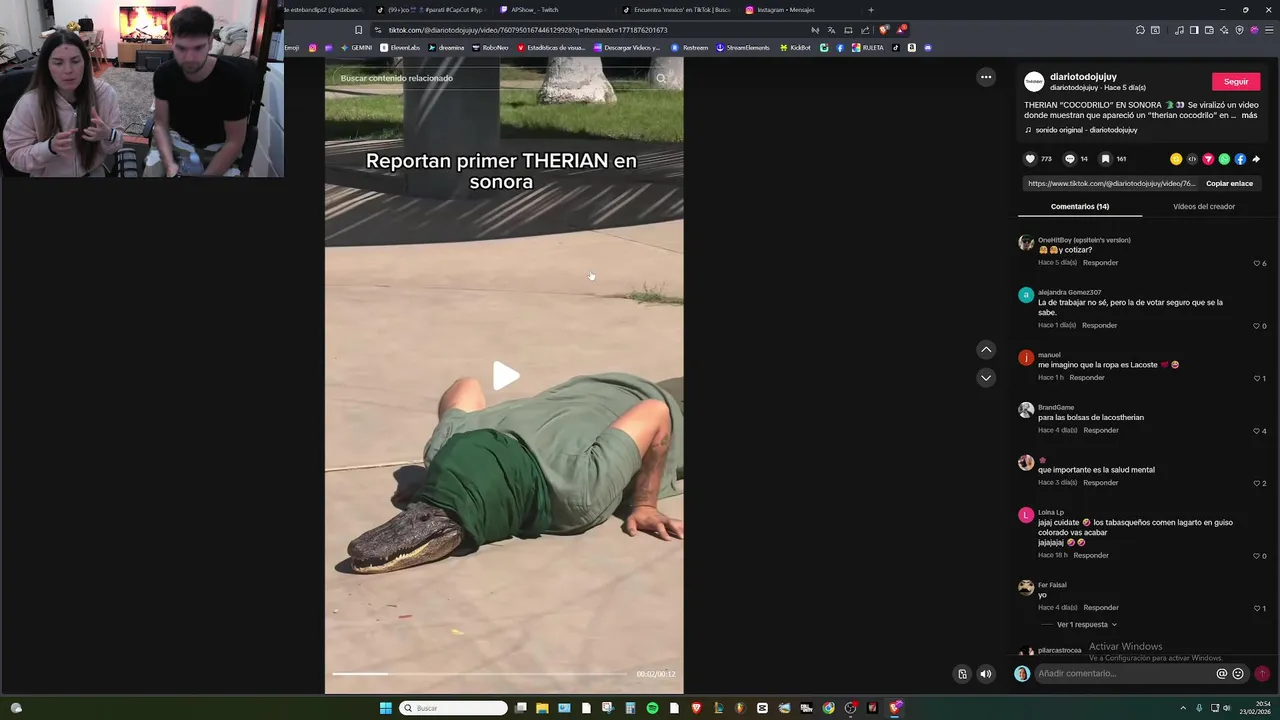Like OneHitBoy's comment heart
Screen dimensions: 1280x720
click(1257, 263)
